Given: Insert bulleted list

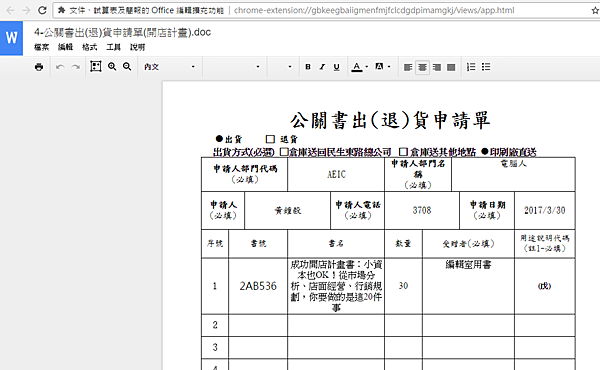Looking at the screenshot, I should pyautogui.click(x=486, y=67).
